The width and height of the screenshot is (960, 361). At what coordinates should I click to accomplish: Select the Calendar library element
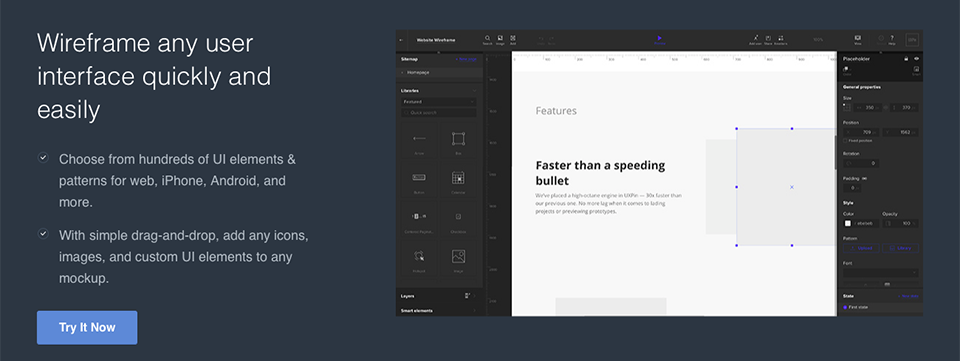(x=458, y=180)
